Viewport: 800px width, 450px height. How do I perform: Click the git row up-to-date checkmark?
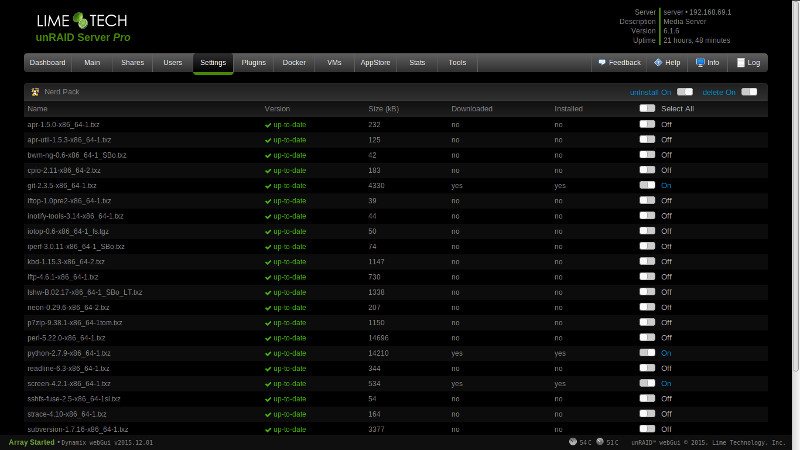click(x=268, y=186)
